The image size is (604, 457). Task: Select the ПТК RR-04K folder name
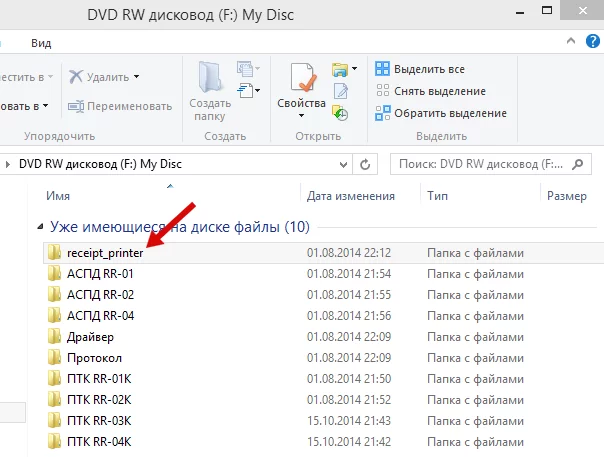point(99,442)
